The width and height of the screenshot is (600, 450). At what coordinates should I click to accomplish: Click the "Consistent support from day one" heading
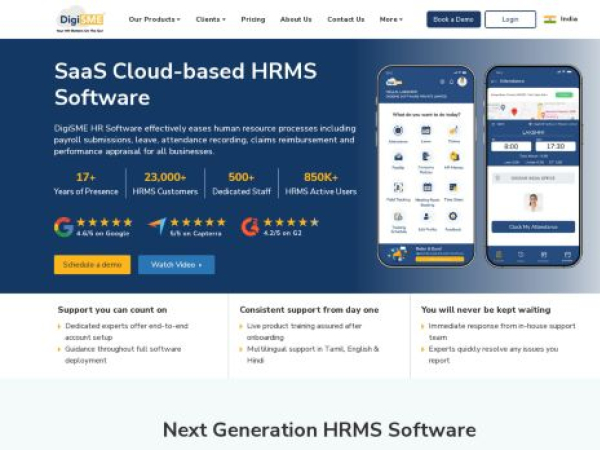pyautogui.click(x=309, y=310)
